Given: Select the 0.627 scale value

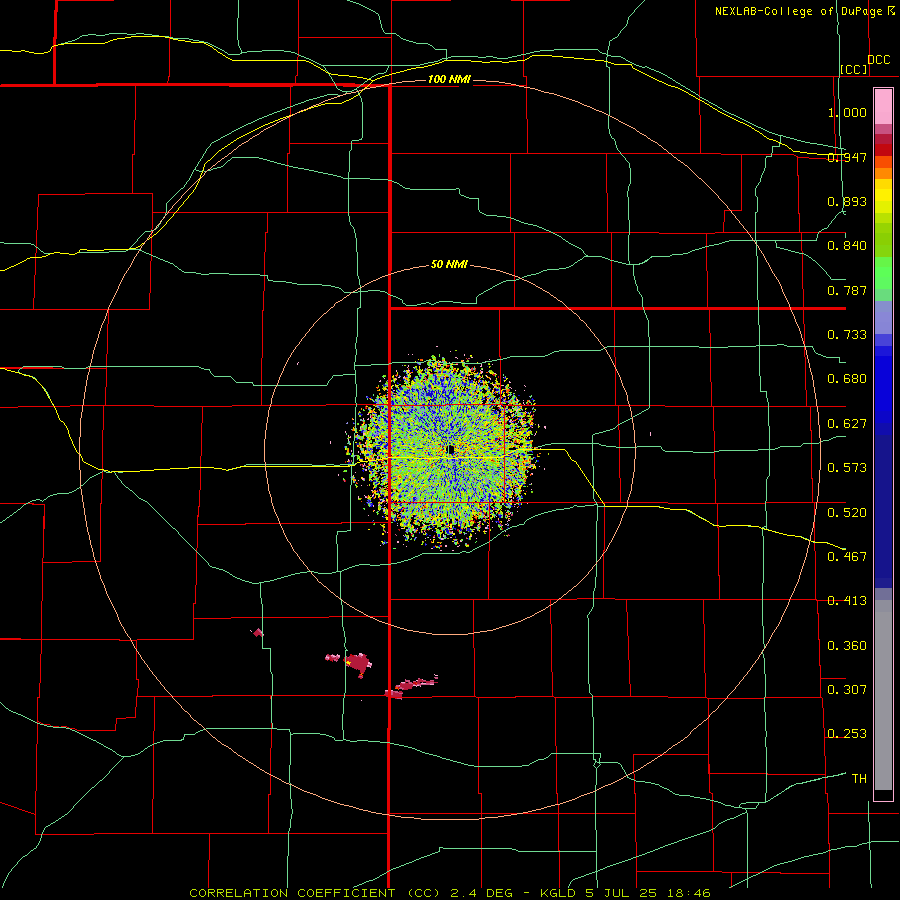Looking at the screenshot, I should [x=847, y=424].
